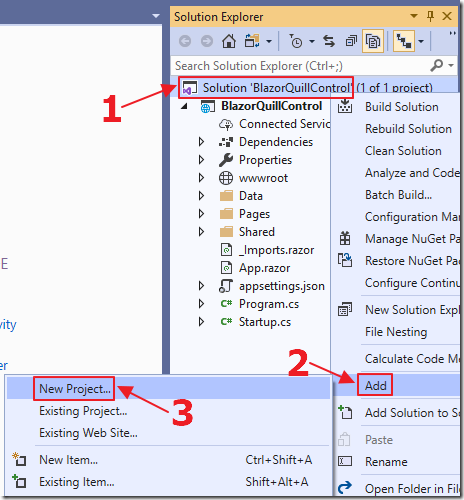The image size is (464, 500).
Task: Expand the Pages folder
Action: click(x=201, y=214)
